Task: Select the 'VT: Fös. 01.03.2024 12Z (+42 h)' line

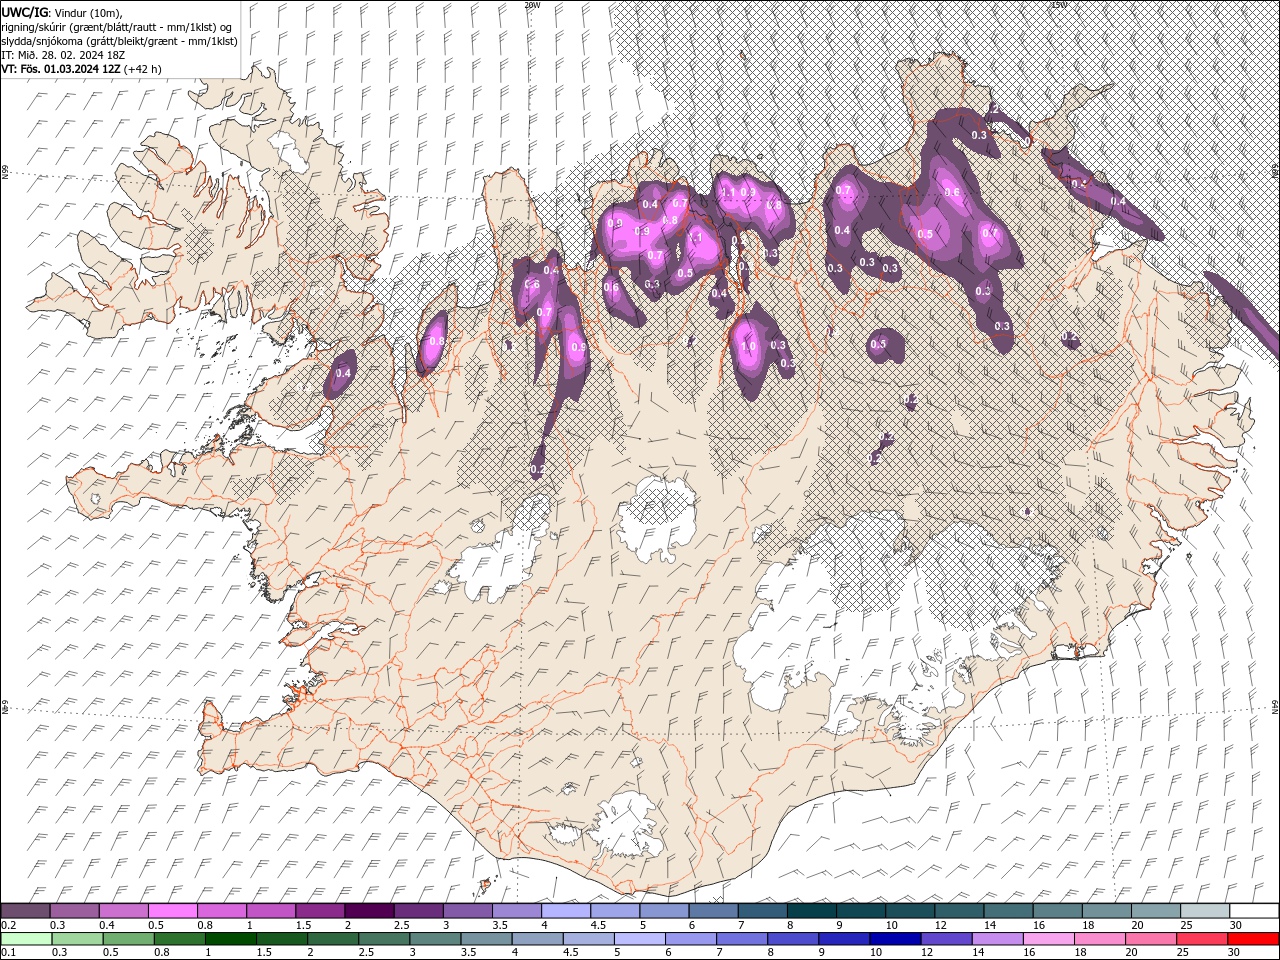Action: coord(82,69)
